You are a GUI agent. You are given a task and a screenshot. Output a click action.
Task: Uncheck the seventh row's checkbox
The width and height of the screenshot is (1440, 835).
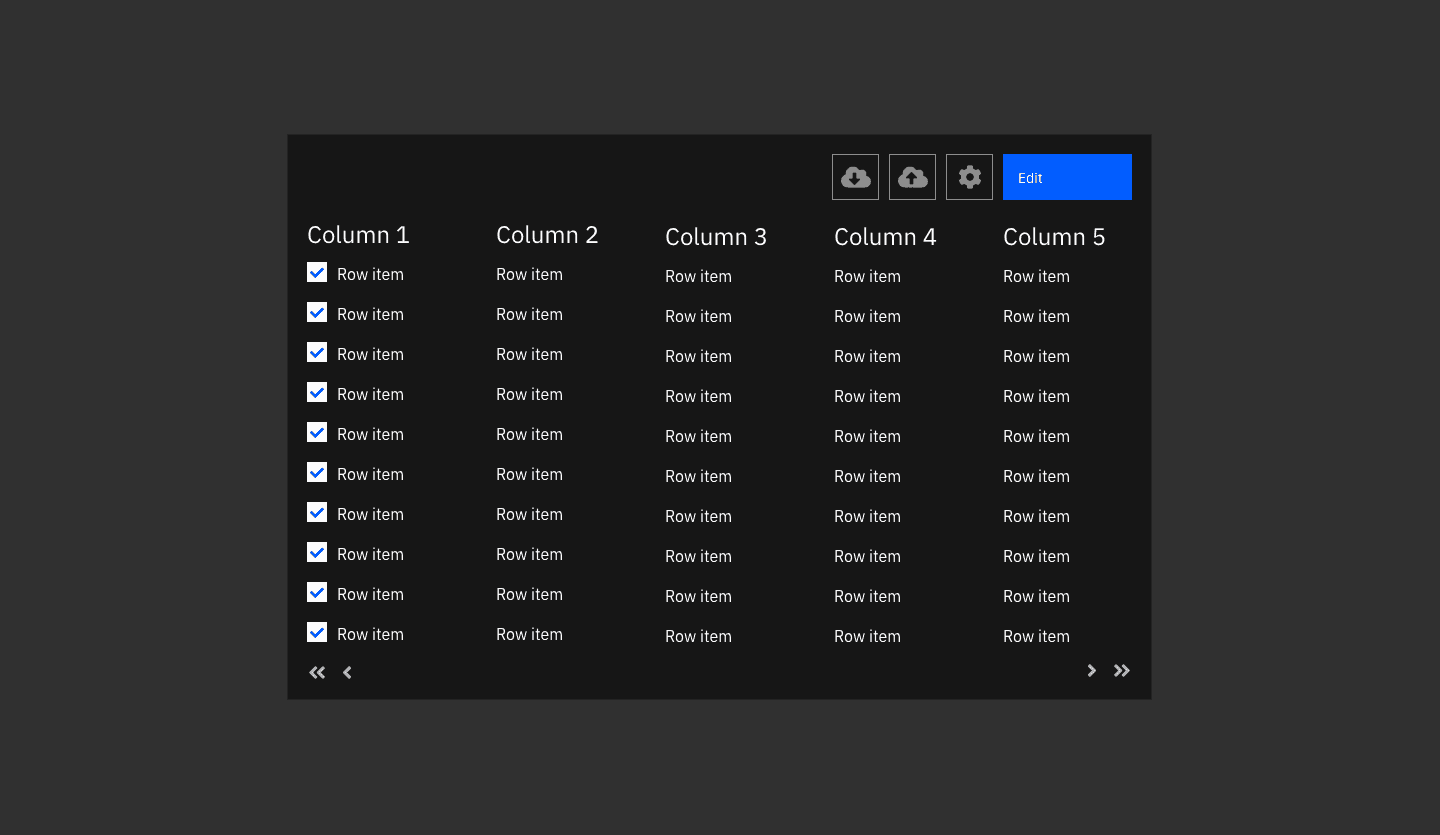317,512
